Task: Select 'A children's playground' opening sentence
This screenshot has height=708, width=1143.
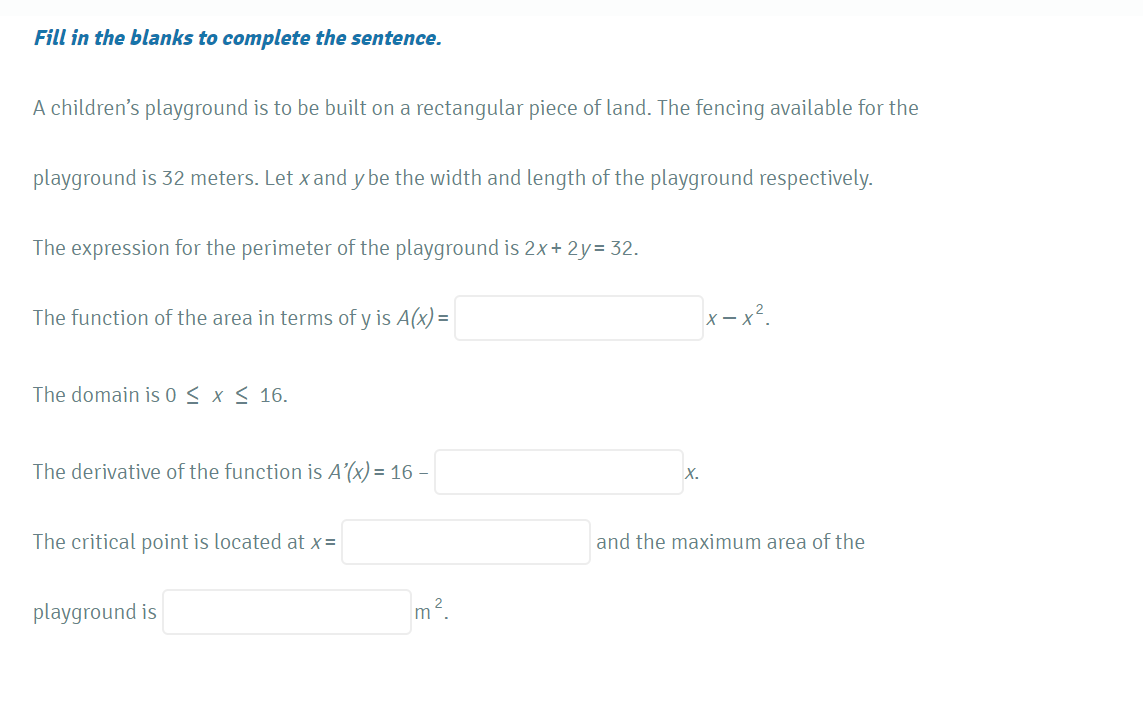Action: pos(130,107)
